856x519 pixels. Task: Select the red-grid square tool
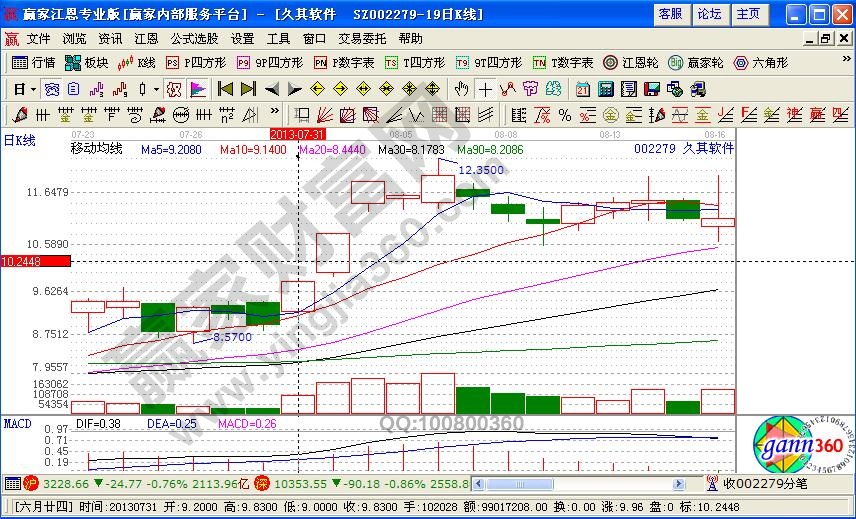pos(439,115)
